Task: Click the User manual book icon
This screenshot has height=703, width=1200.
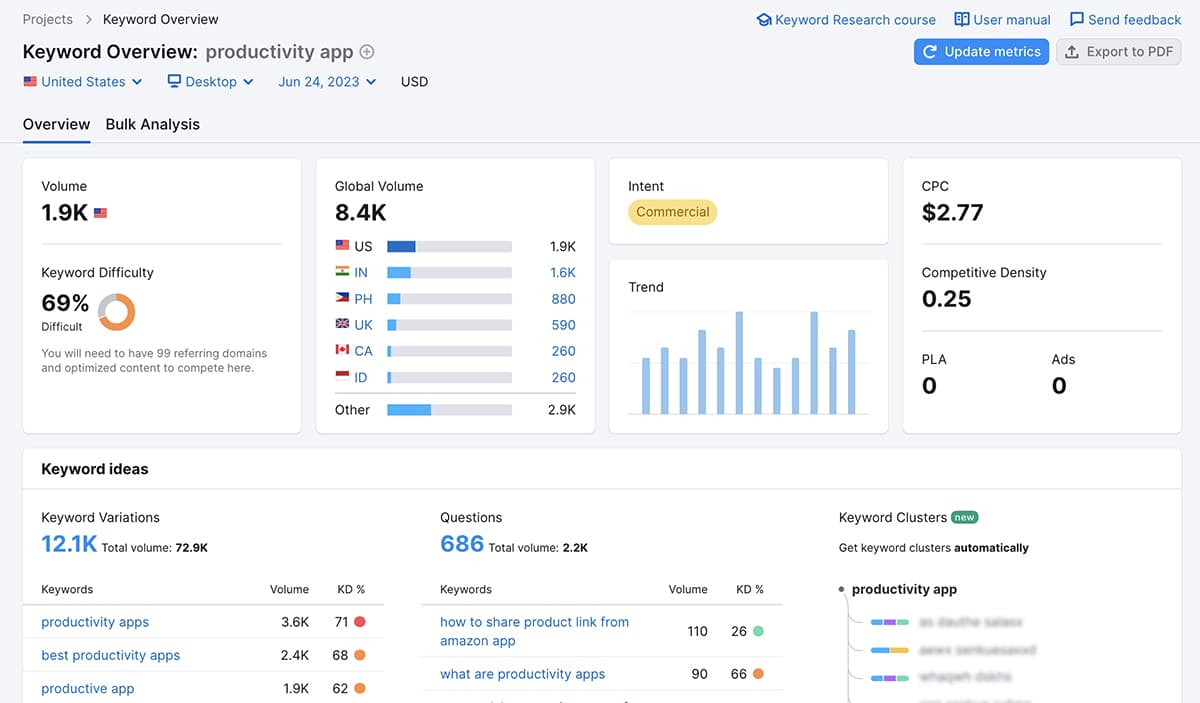Action: pos(962,20)
